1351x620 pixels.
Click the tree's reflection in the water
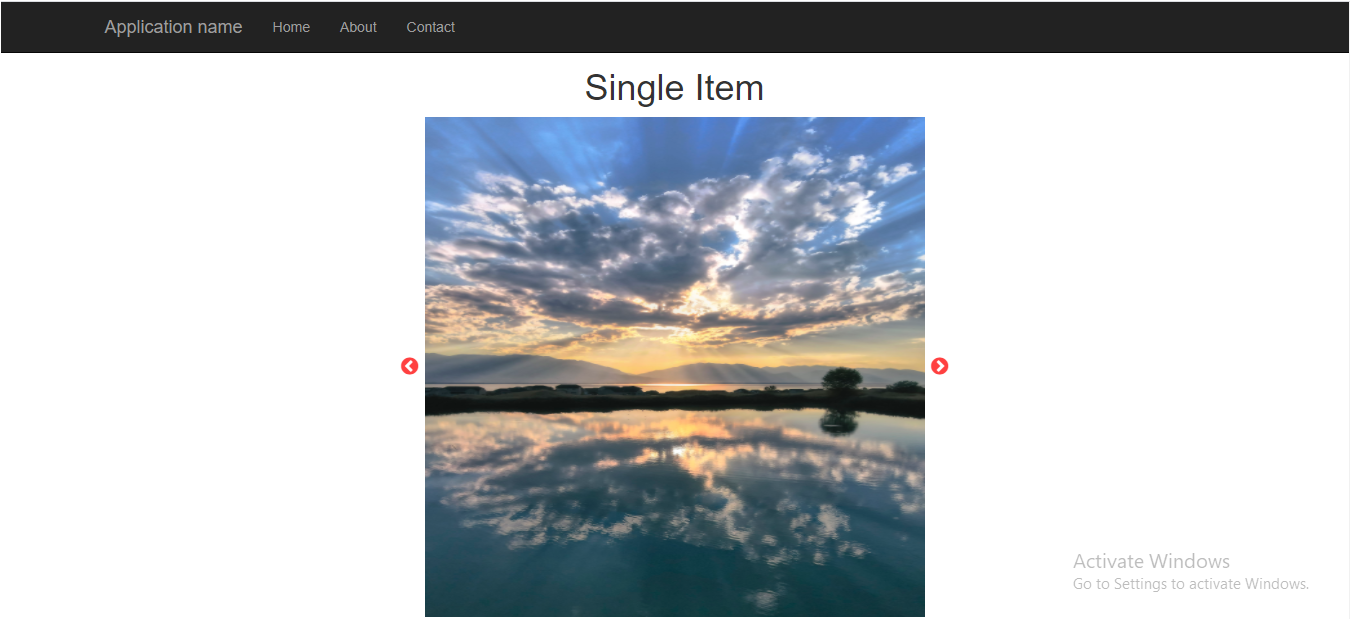839,422
